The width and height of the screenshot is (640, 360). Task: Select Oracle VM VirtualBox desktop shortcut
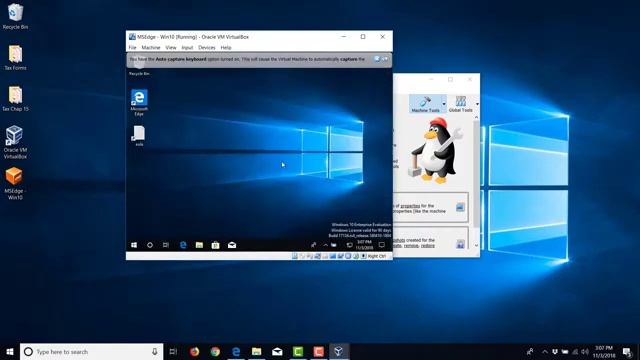click(x=15, y=142)
